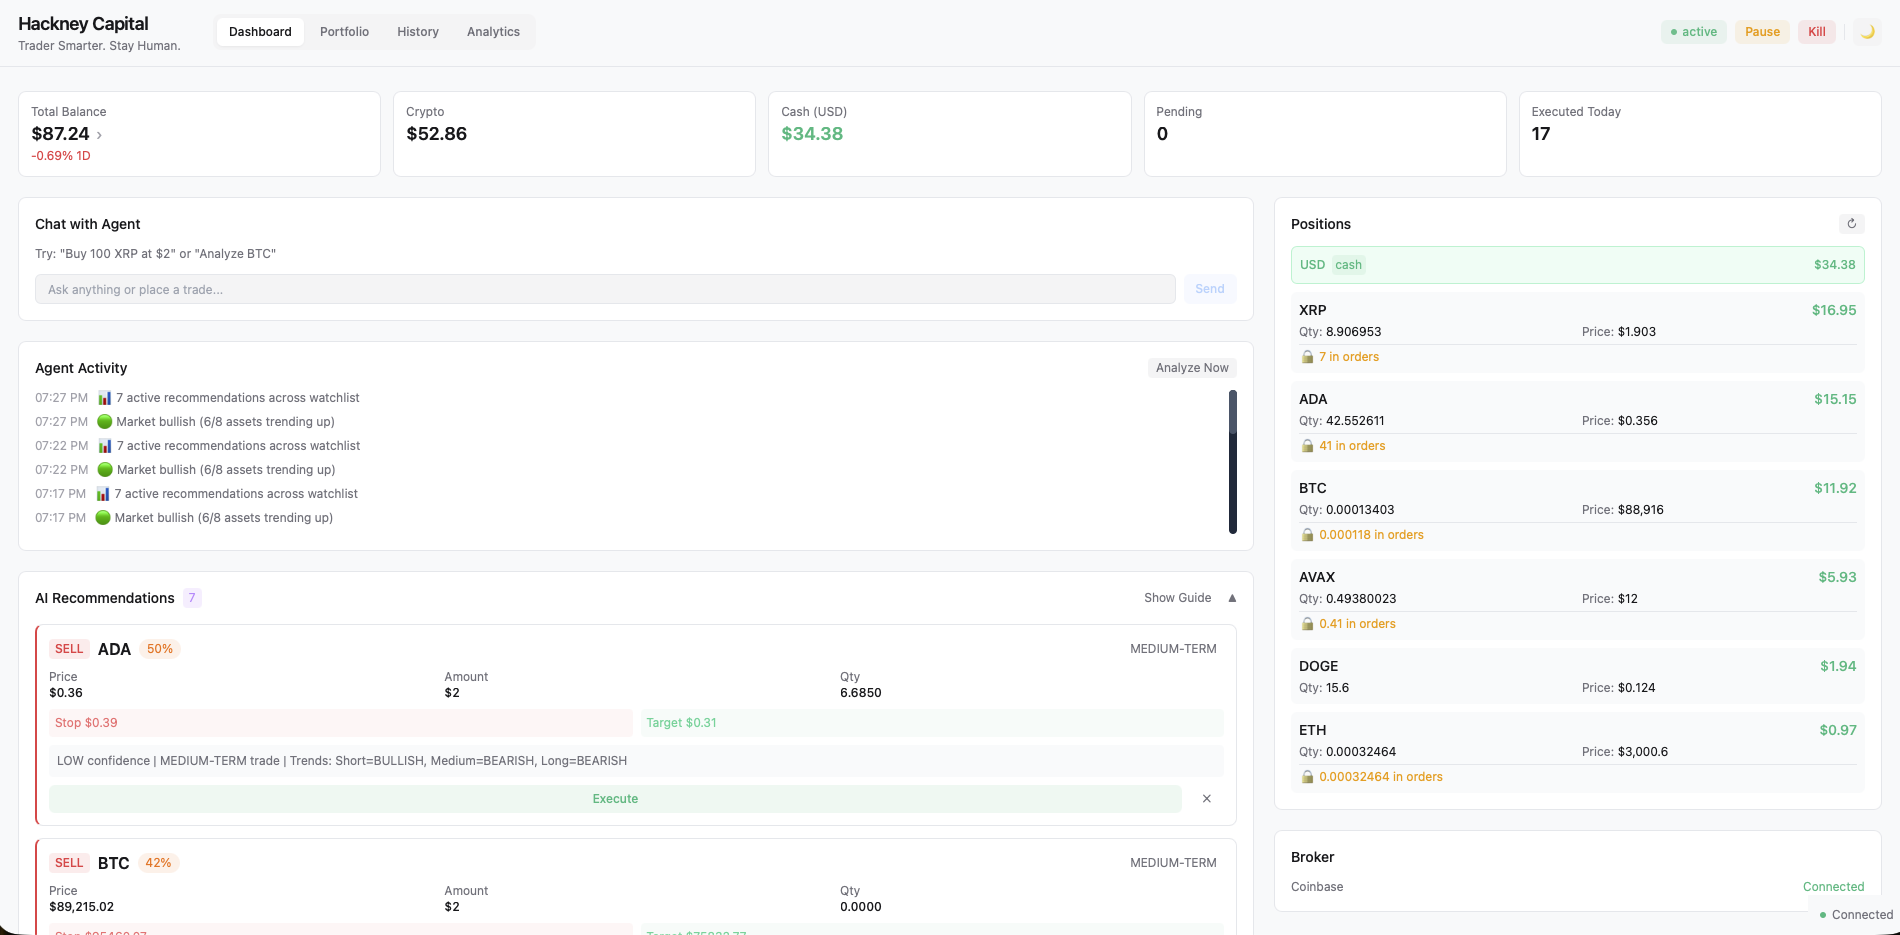Pause the trading agent
The image size is (1900, 935).
click(x=1761, y=31)
